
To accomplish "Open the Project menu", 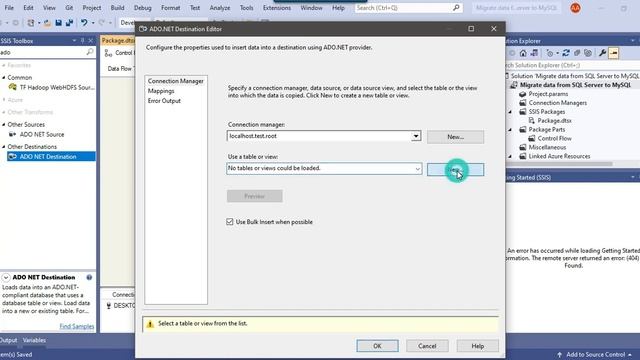I will tap(91, 8).
